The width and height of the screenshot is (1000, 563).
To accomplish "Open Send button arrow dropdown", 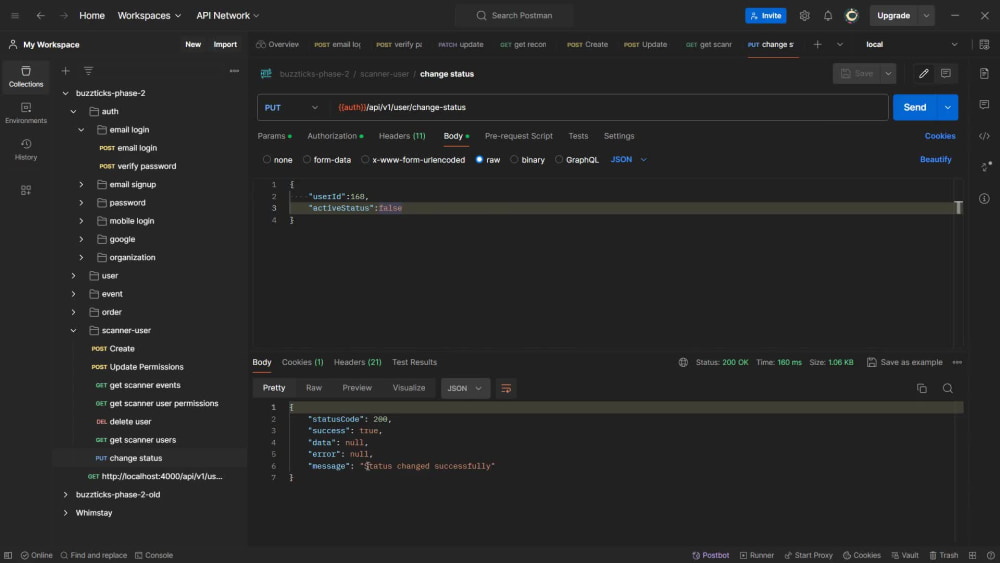I will 948,107.
